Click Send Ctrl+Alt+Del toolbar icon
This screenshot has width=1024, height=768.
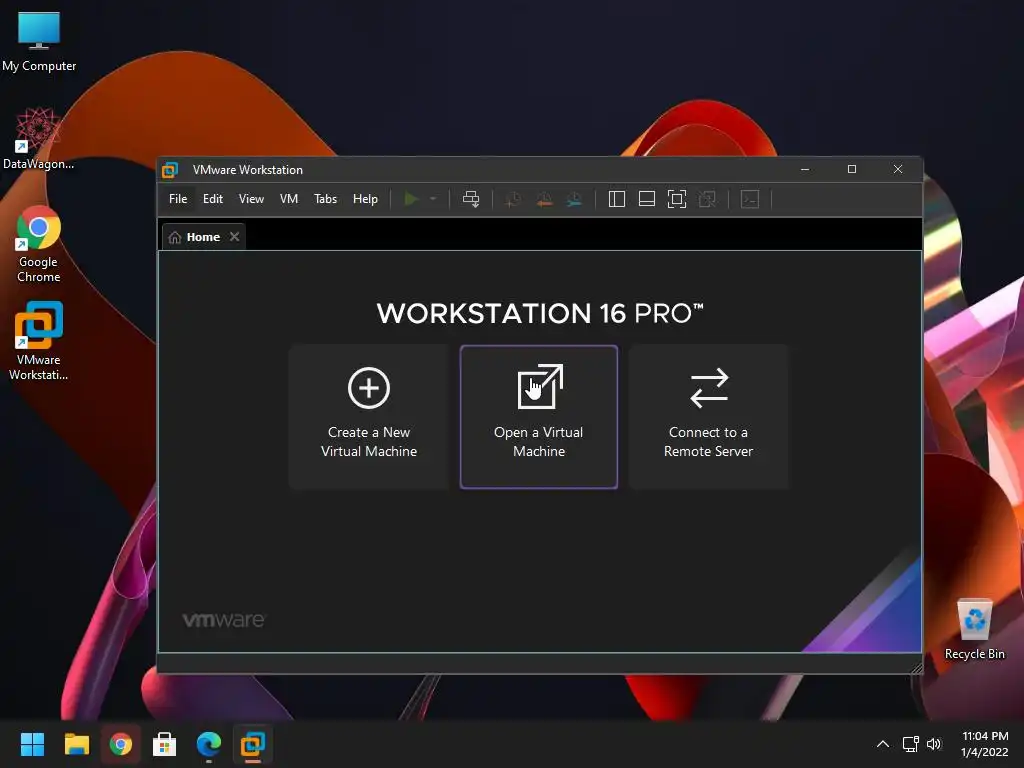(471, 199)
